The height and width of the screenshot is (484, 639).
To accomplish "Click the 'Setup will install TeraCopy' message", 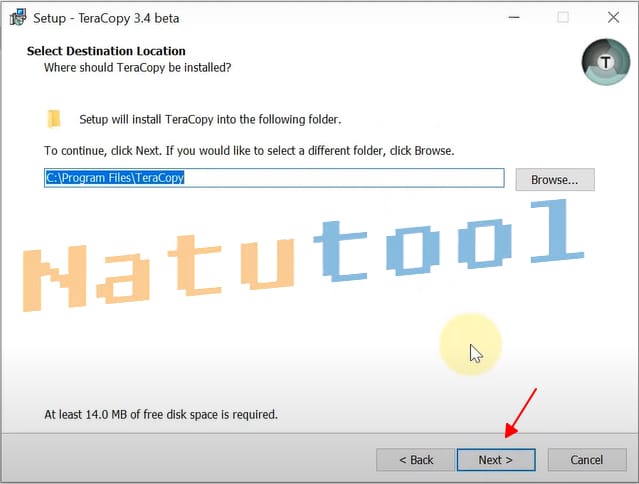I will 210,119.
